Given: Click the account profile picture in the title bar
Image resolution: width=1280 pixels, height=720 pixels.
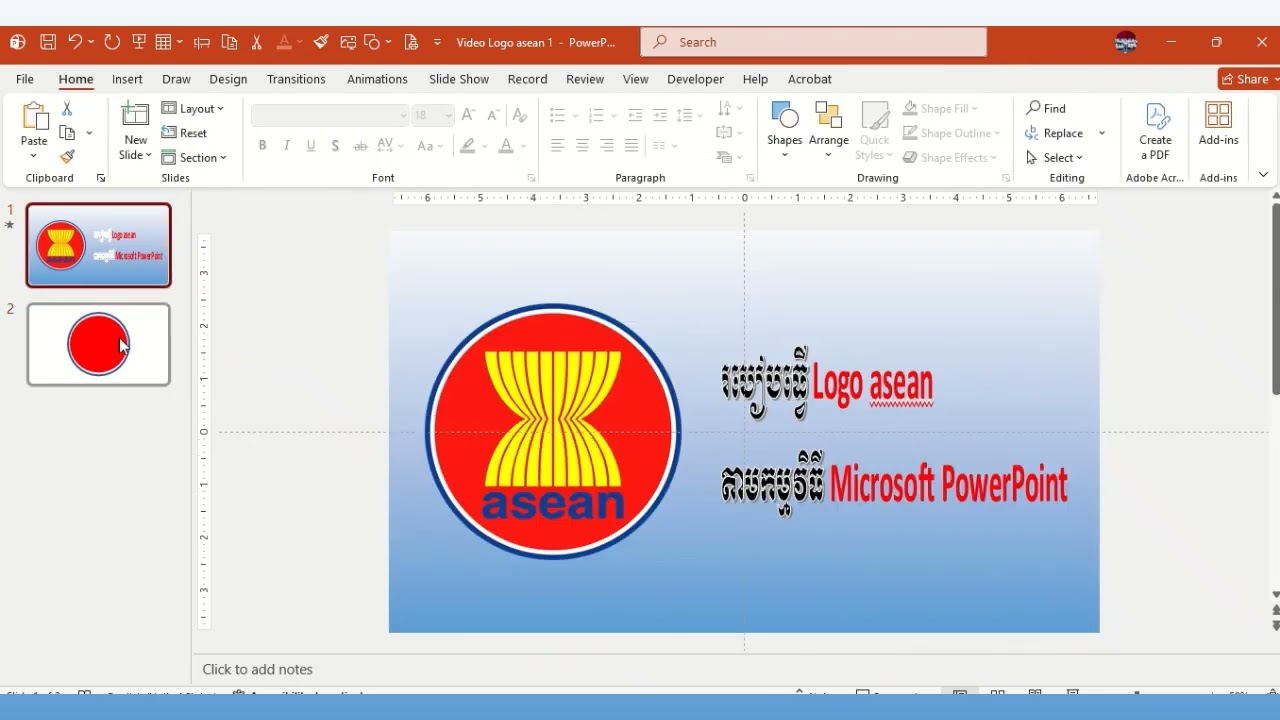Looking at the screenshot, I should tap(1126, 42).
